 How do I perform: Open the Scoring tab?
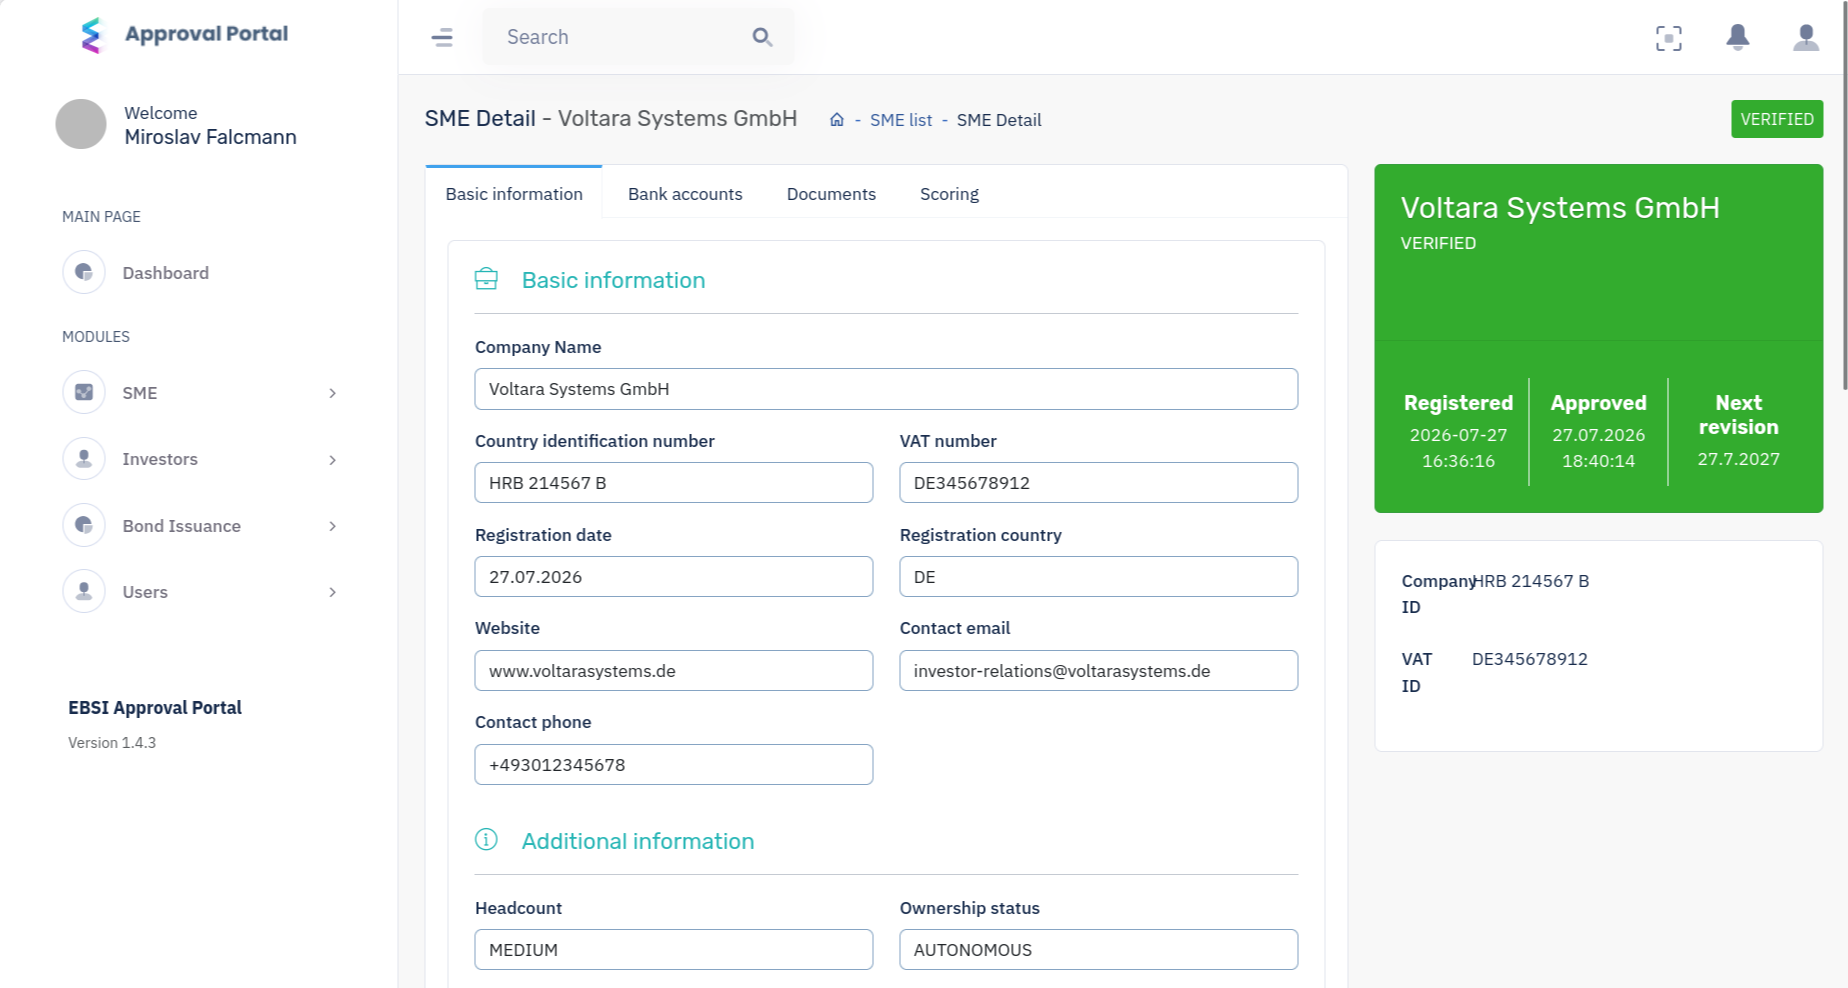pyautogui.click(x=949, y=194)
